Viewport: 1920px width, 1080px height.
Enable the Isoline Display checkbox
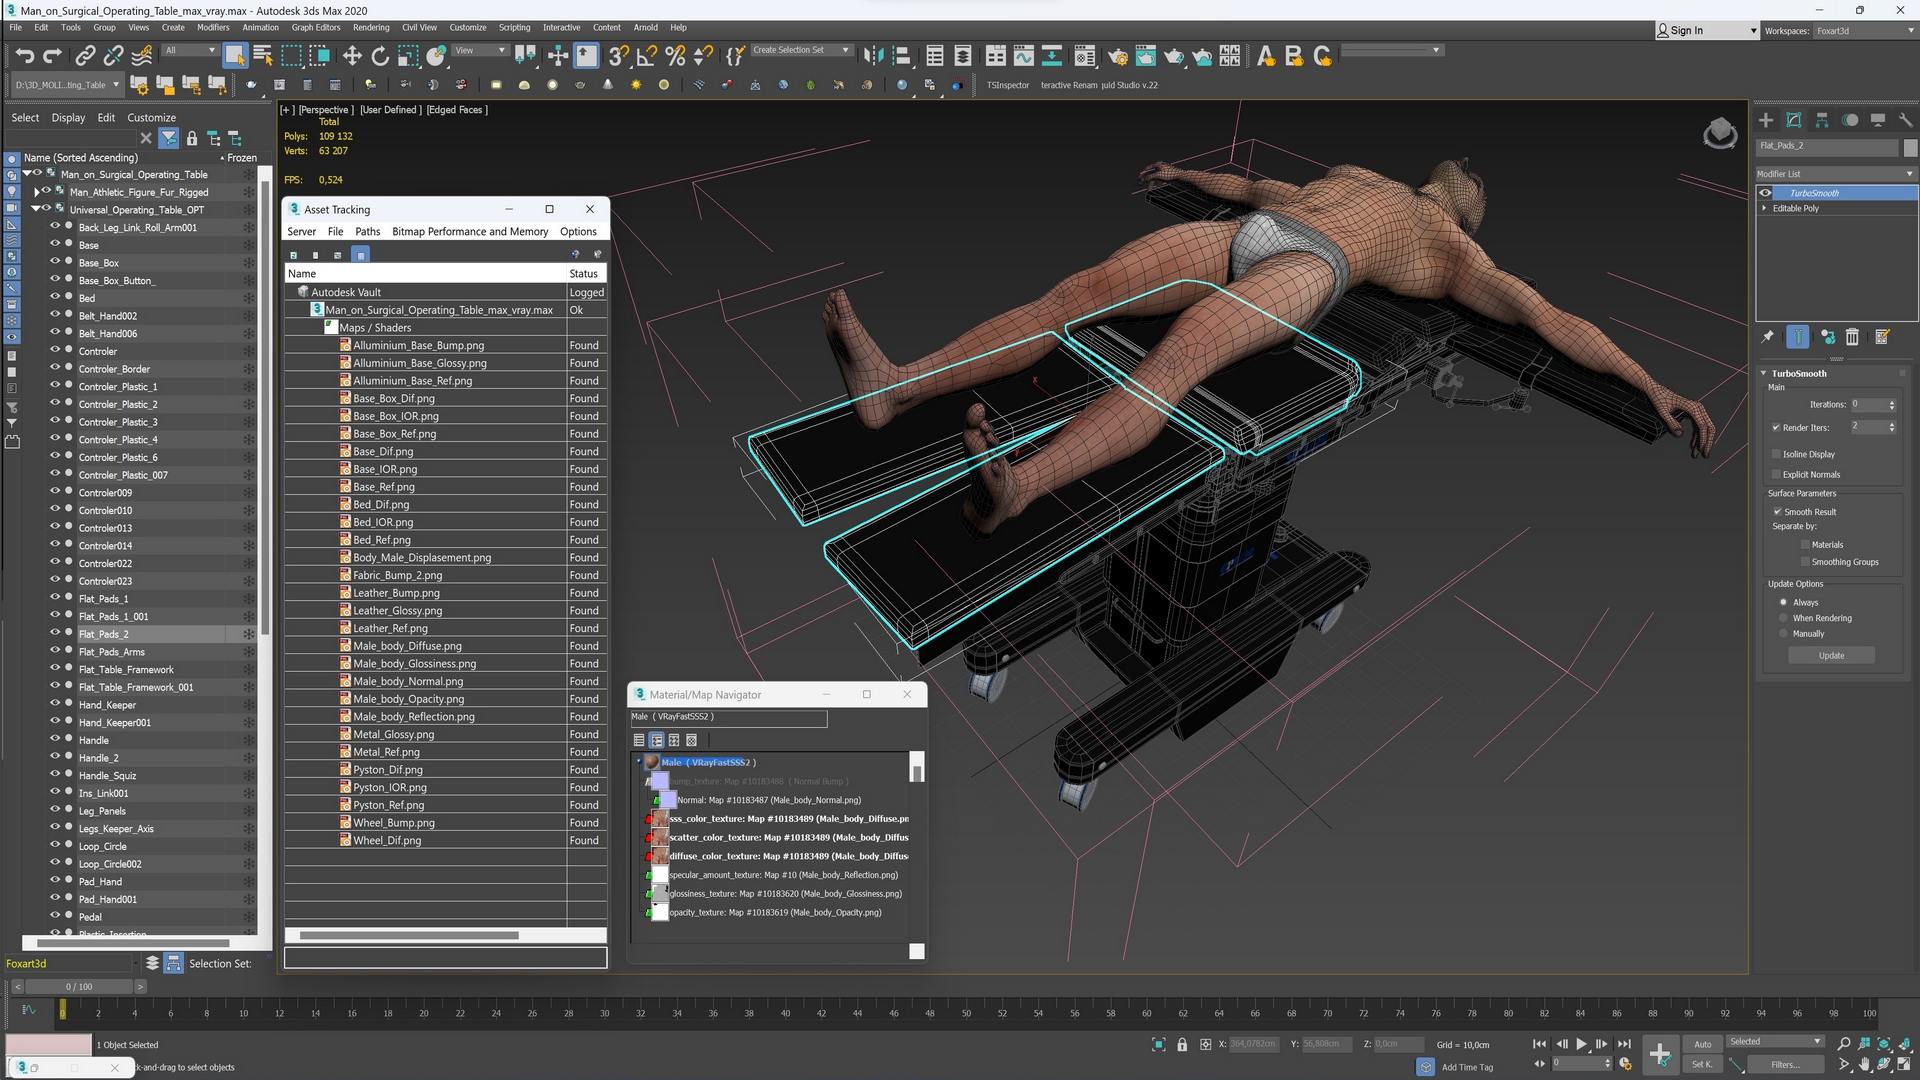point(1777,454)
